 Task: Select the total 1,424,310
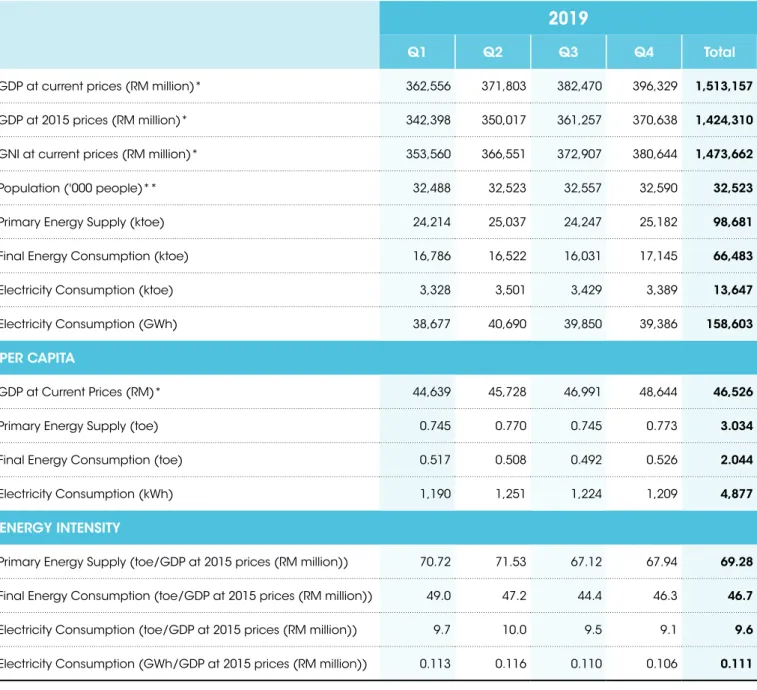pos(724,120)
